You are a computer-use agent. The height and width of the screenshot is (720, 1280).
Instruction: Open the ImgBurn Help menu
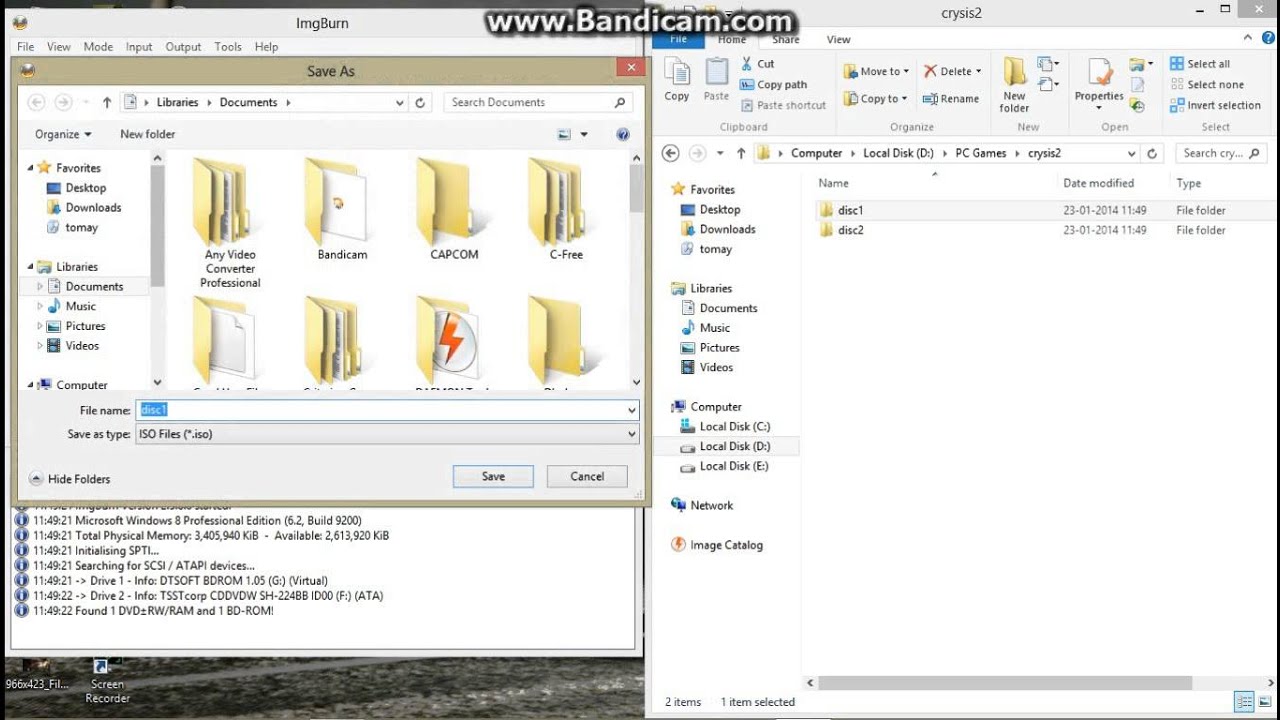point(266,47)
